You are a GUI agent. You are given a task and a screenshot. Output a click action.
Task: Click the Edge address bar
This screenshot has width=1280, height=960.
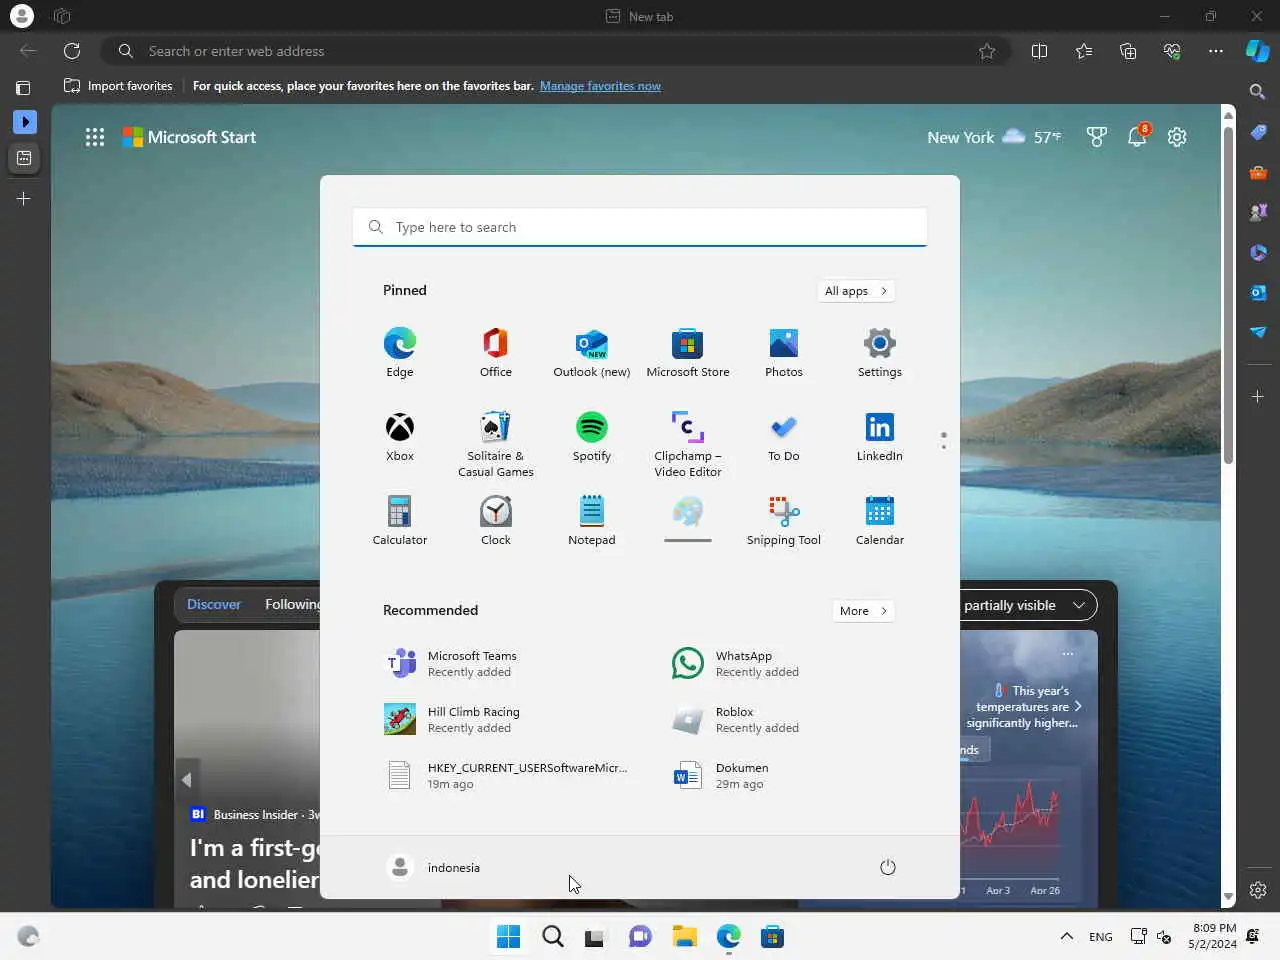[x=555, y=51]
